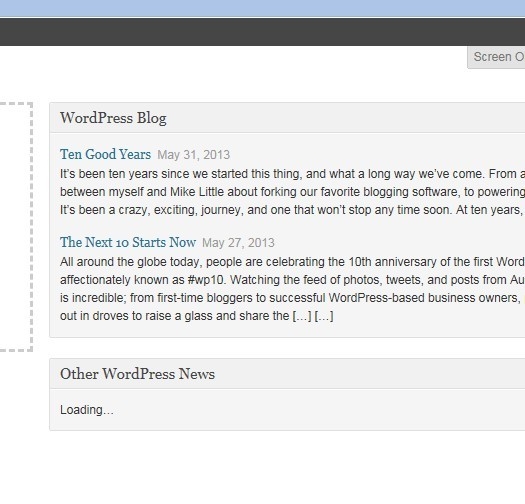The image size is (525, 504).
Task: Open the Ten Good Years post link
Action: (105, 154)
